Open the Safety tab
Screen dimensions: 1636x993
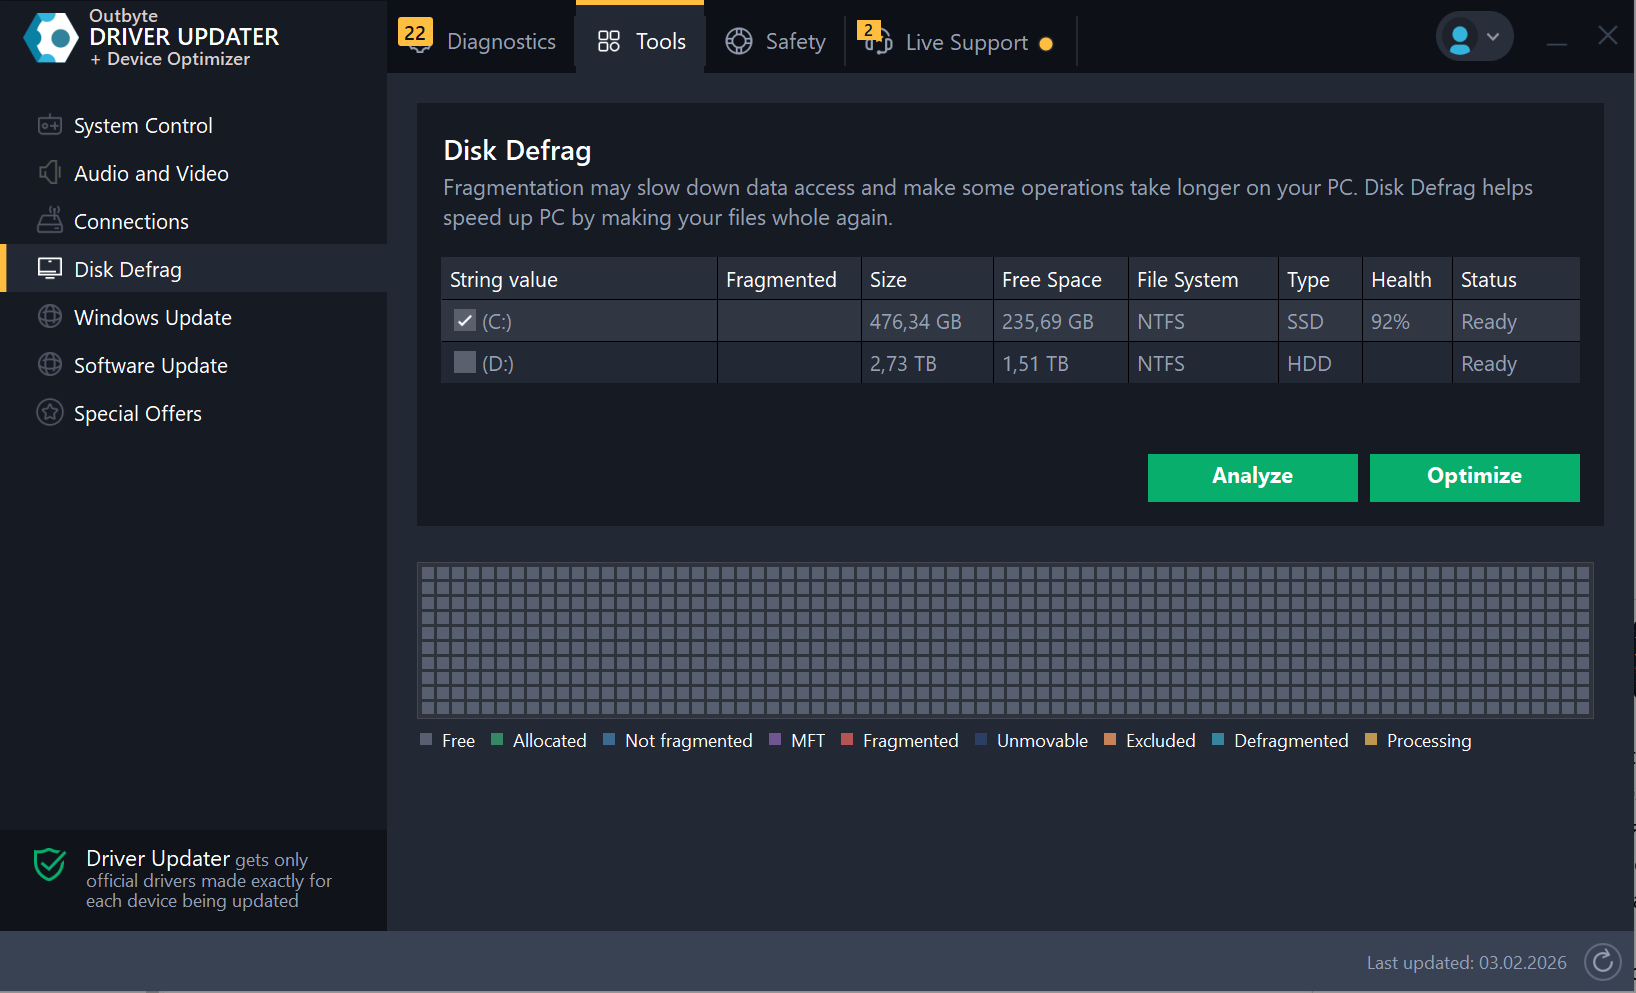(776, 41)
